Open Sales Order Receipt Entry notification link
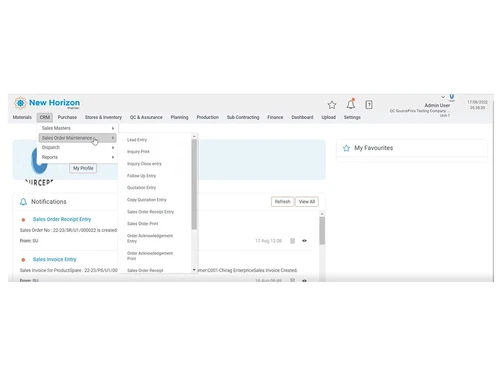The width and height of the screenshot is (500, 375). pyautogui.click(x=62, y=219)
